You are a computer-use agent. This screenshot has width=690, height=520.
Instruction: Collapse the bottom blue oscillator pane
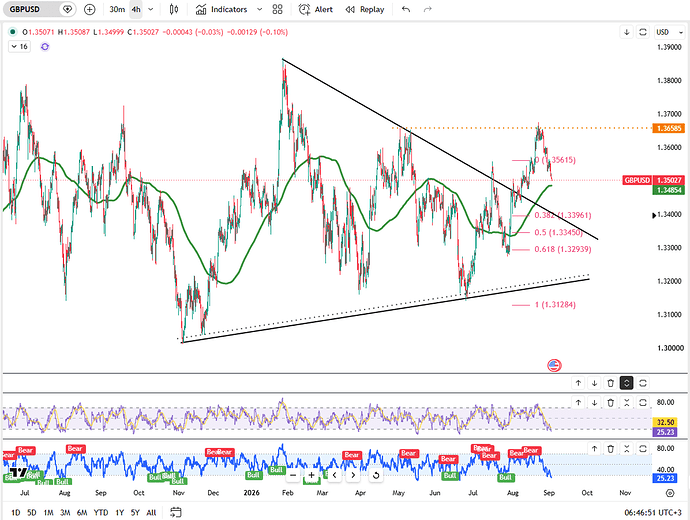click(x=627, y=448)
